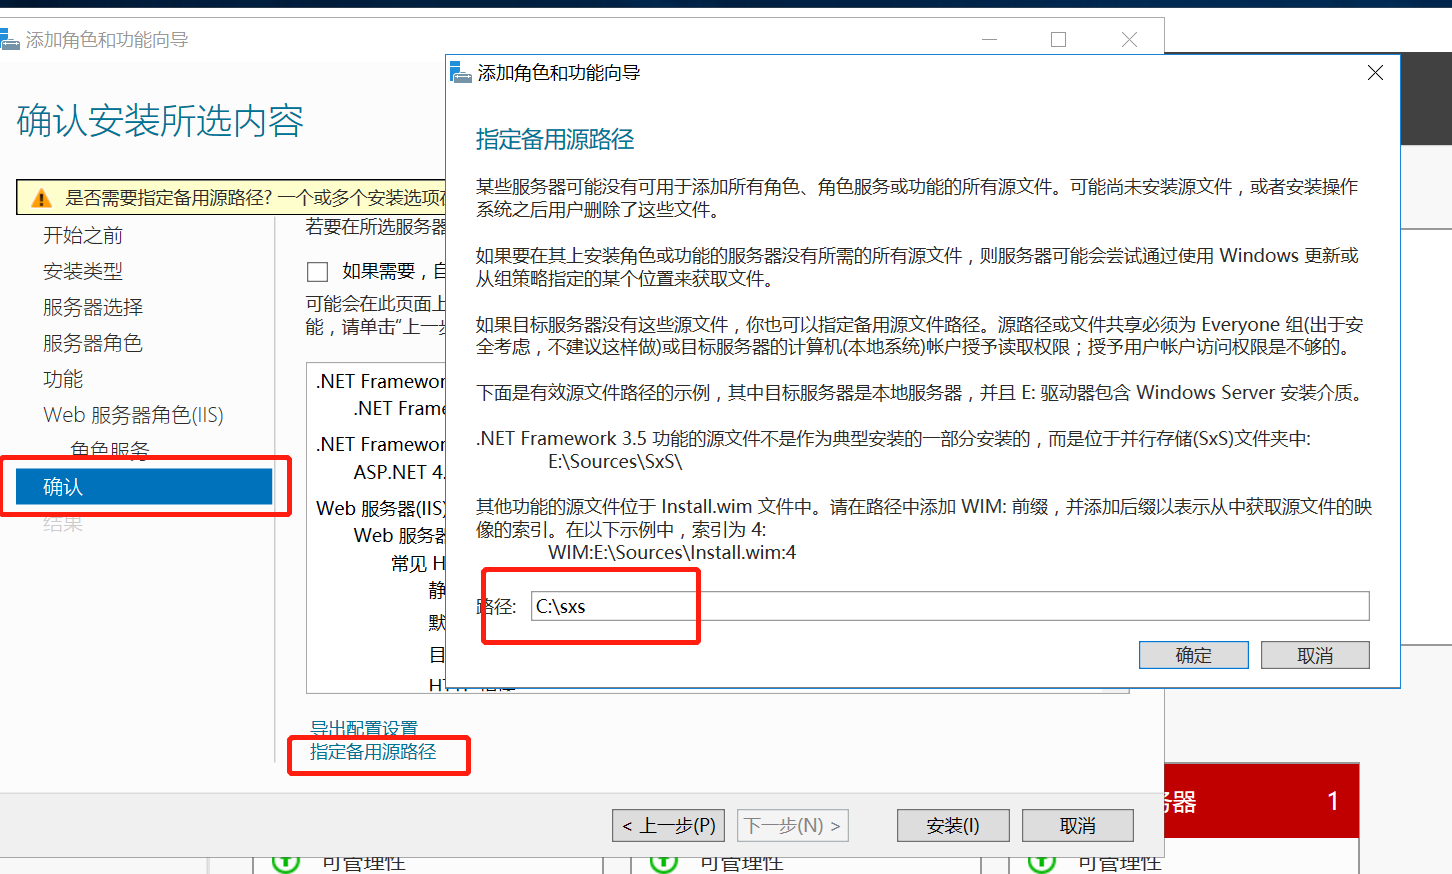Click the rightmost green 可管理性 status icon
The height and width of the screenshot is (874, 1452).
coord(1042,862)
